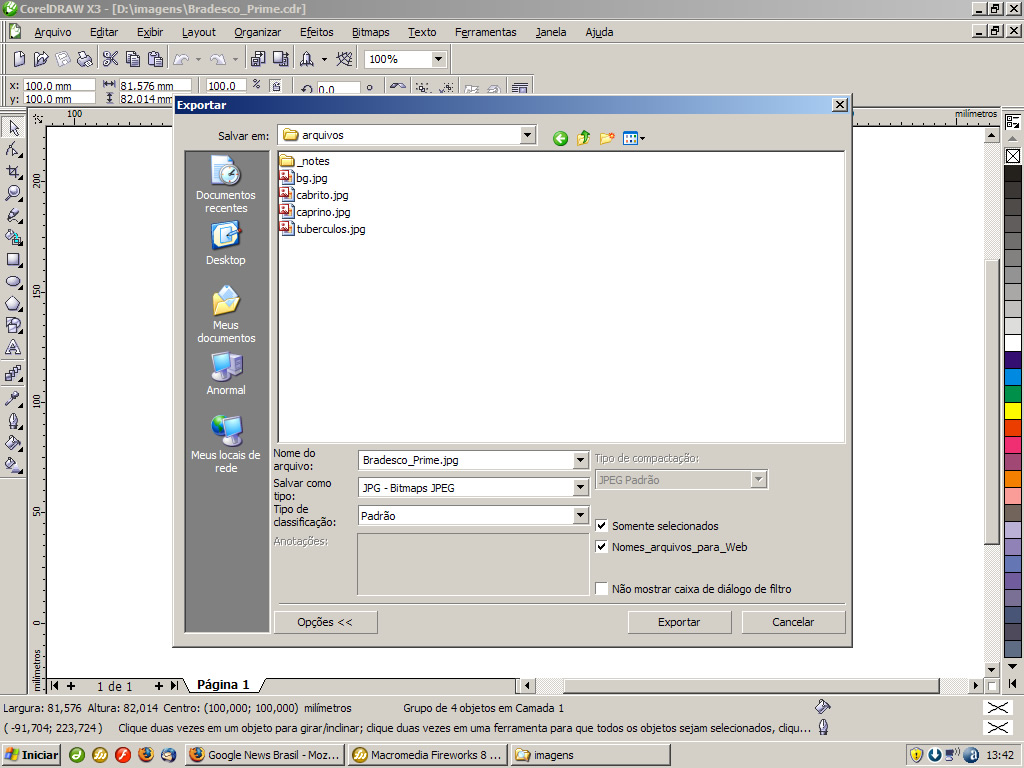Viewport: 1024px width, 768px height.
Task: Enable Não mostrar caixa de diálogo de filtro
Action: coord(601,588)
